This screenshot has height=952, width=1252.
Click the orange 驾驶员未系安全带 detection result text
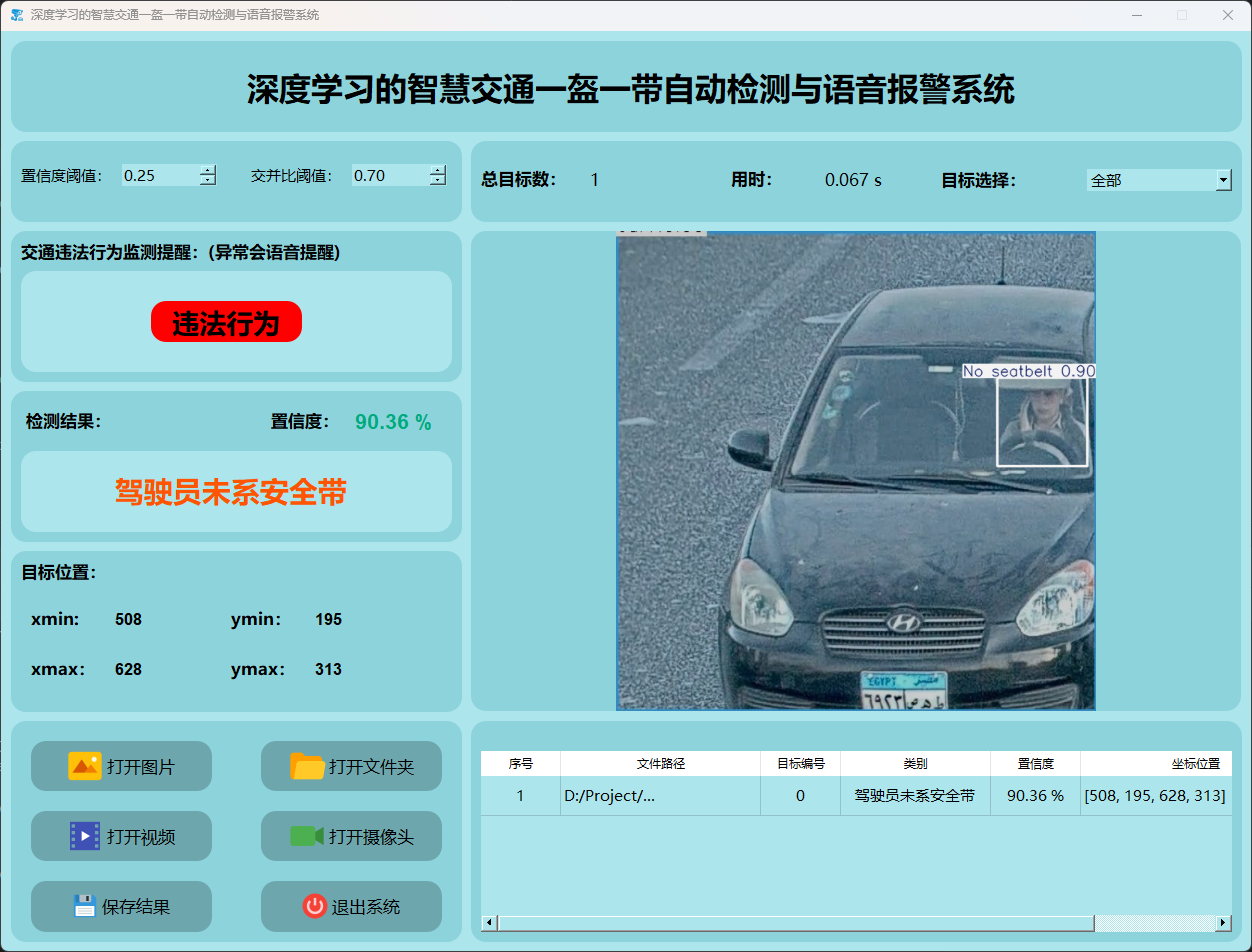coord(231,491)
